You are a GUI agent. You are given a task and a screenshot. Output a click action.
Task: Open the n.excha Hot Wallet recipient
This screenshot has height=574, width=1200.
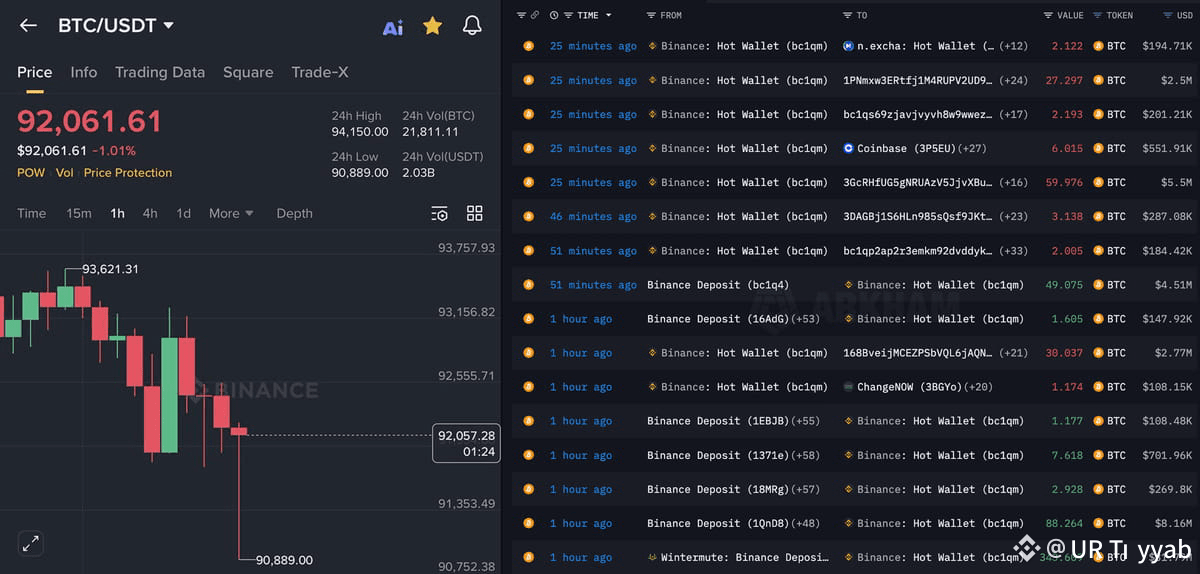coord(925,46)
